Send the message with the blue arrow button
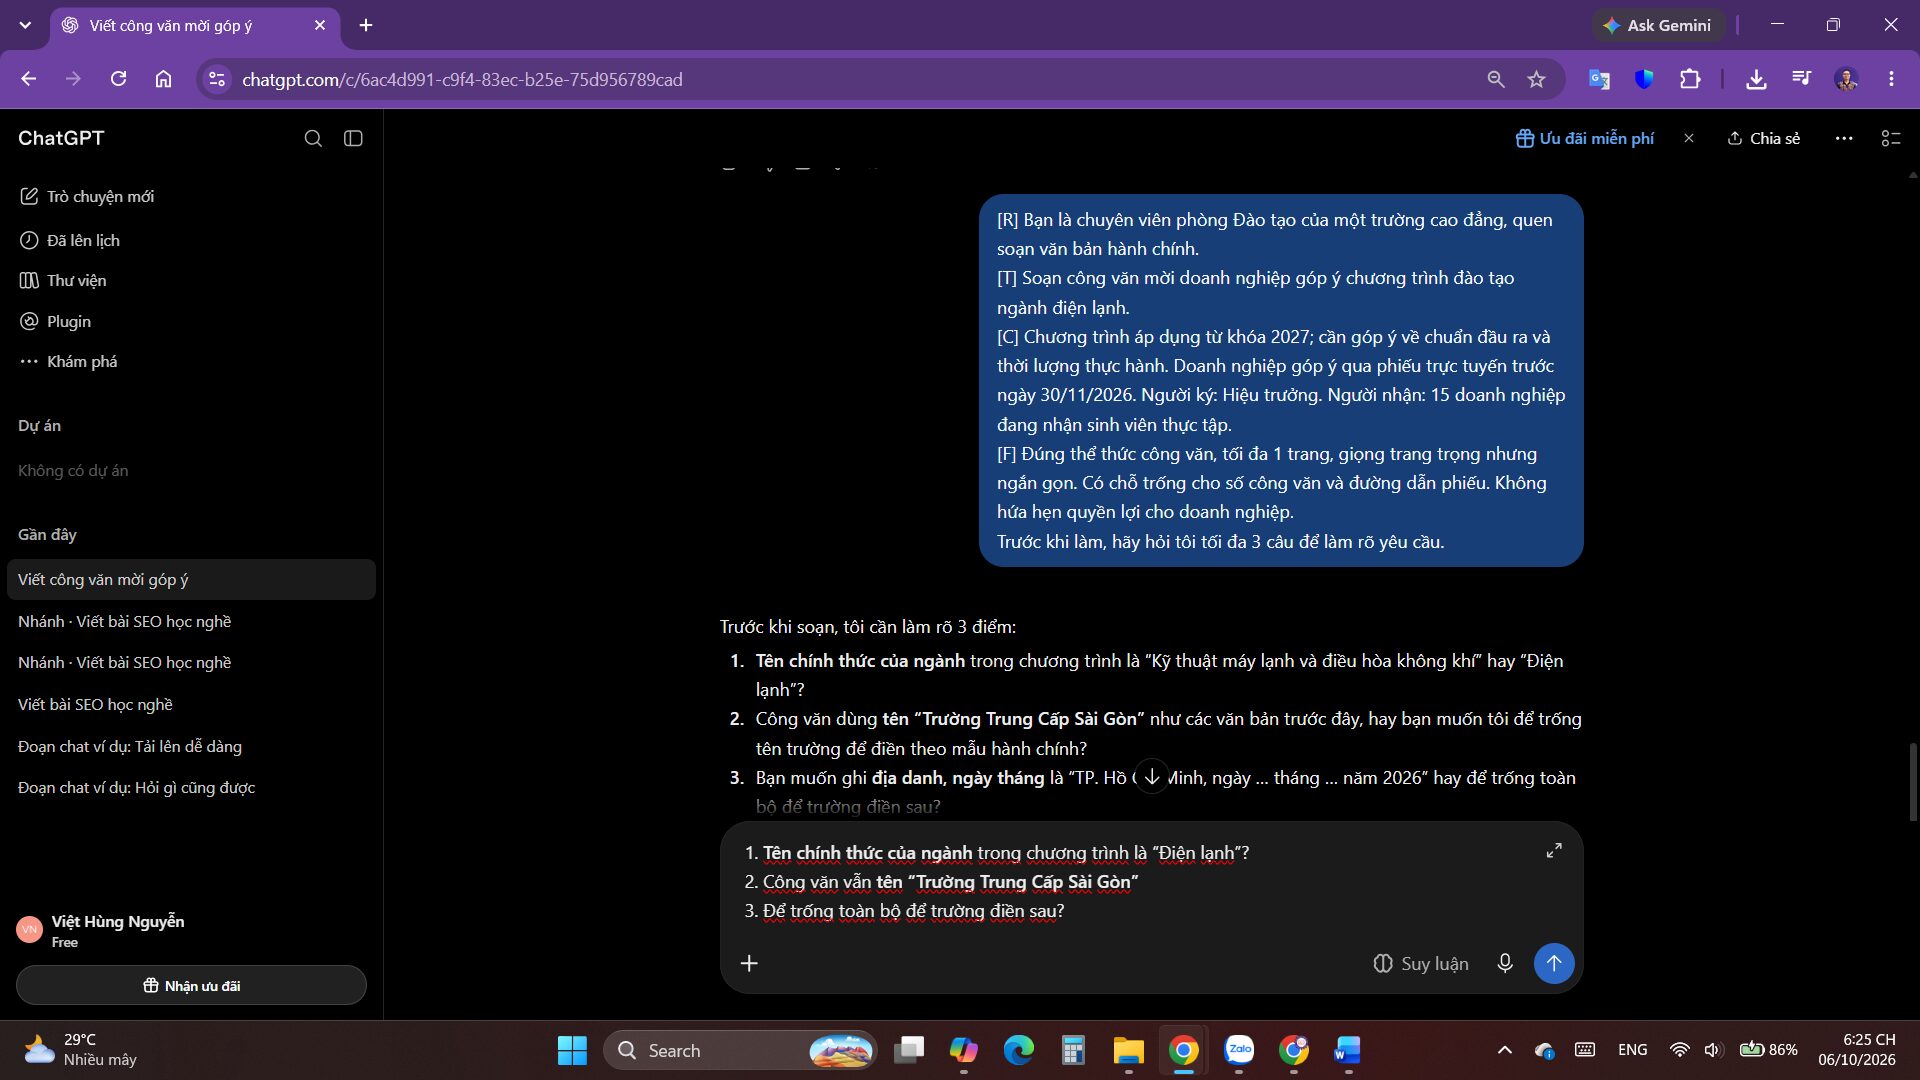Image resolution: width=1920 pixels, height=1080 pixels. pyautogui.click(x=1554, y=963)
